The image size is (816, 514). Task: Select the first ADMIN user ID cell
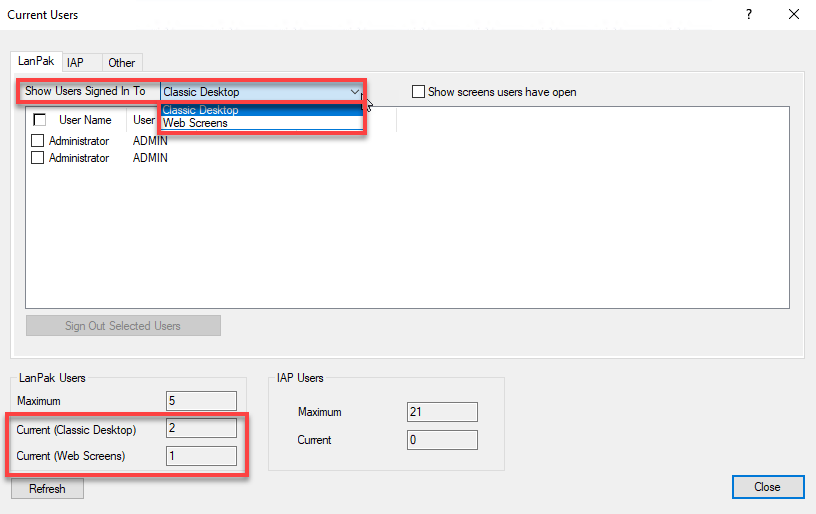(x=150, y=140)
